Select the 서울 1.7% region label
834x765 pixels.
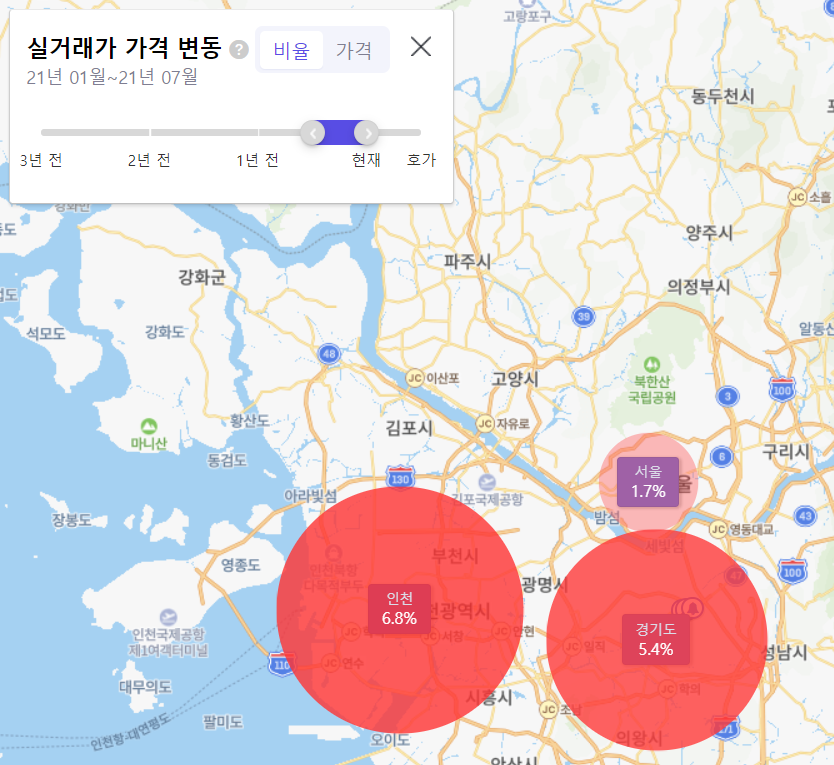(648, 481)
